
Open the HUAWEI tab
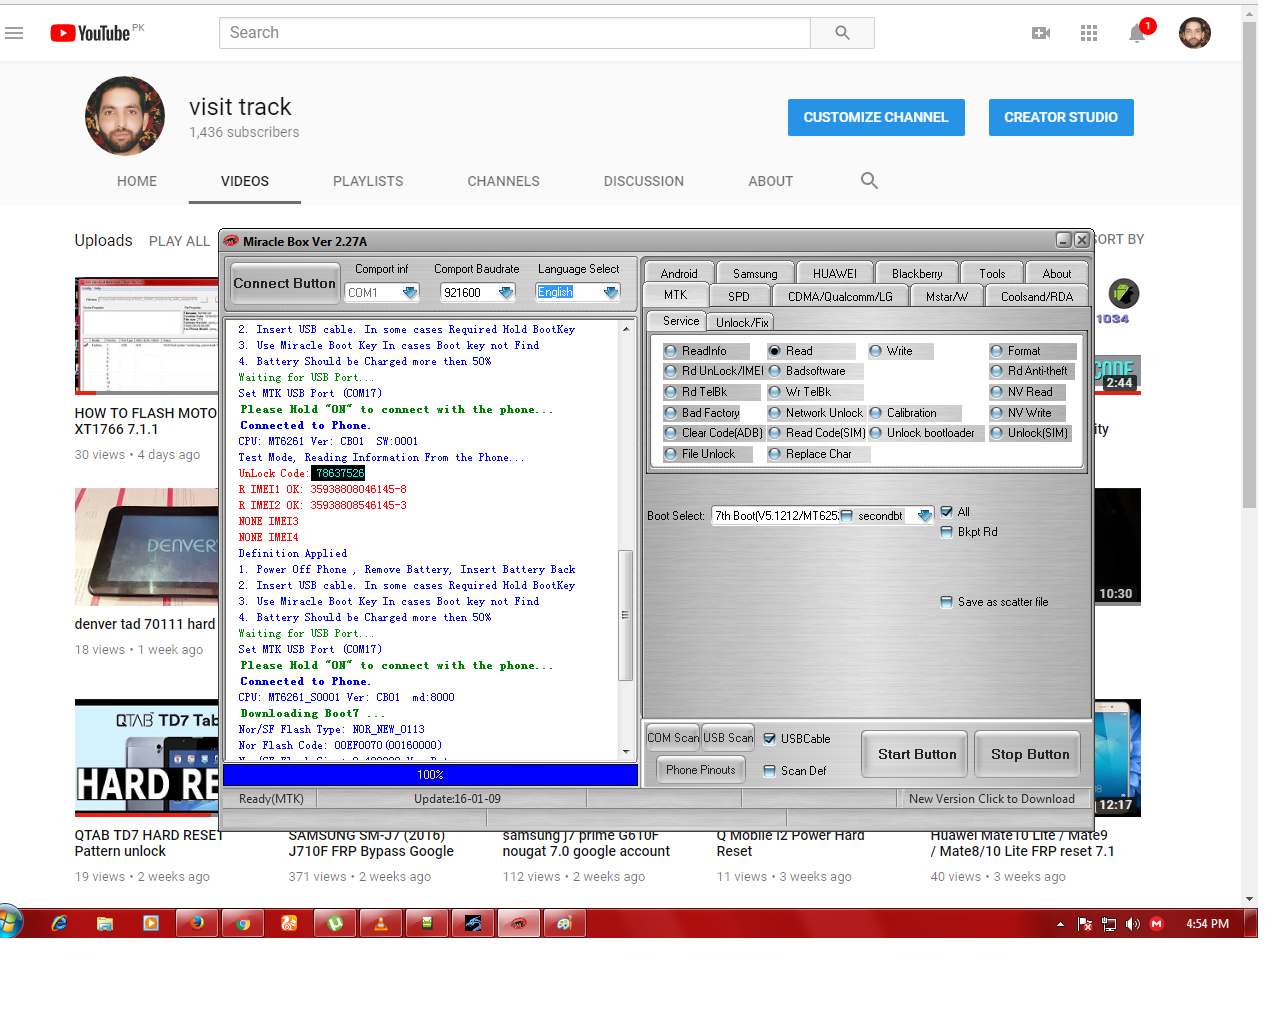pos(835,273)
